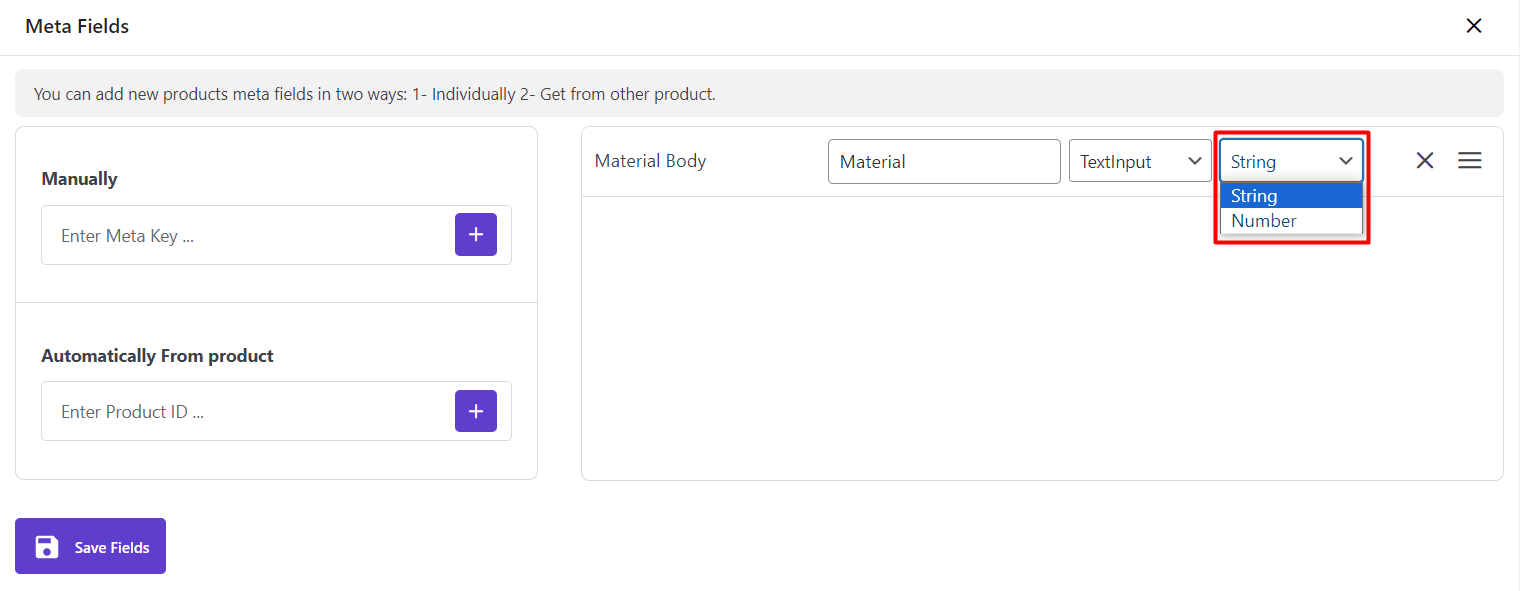1520x591 pixels.
Task: Collapse the String value type select box
Action: click(1291, 161)
